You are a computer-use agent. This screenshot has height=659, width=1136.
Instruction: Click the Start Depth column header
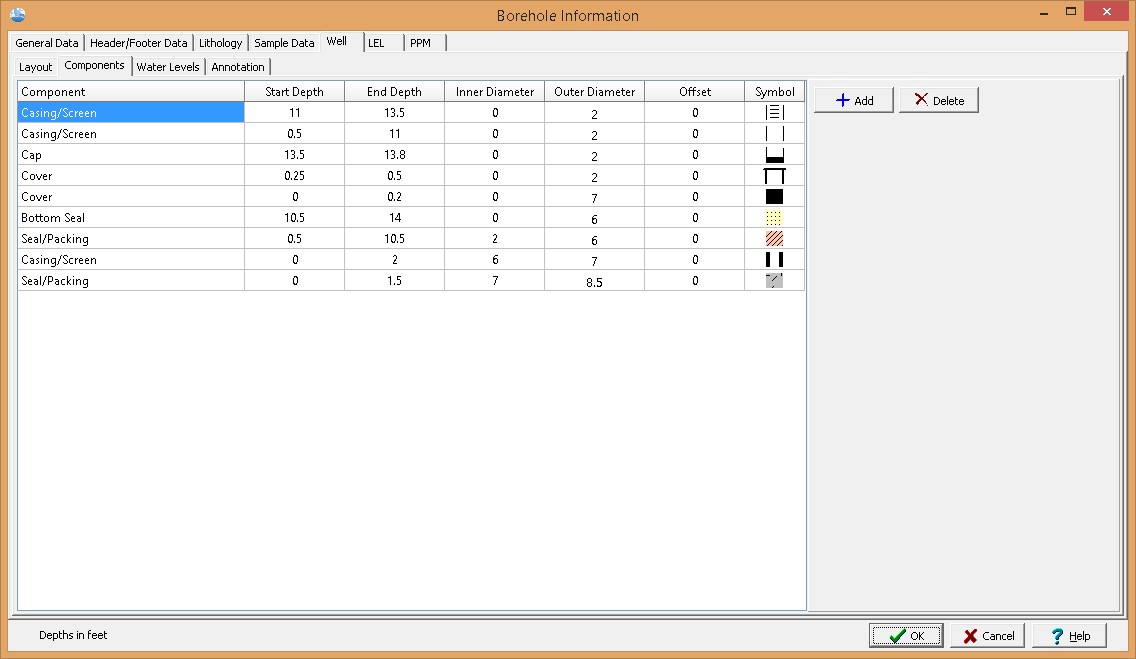pos(294,92)
